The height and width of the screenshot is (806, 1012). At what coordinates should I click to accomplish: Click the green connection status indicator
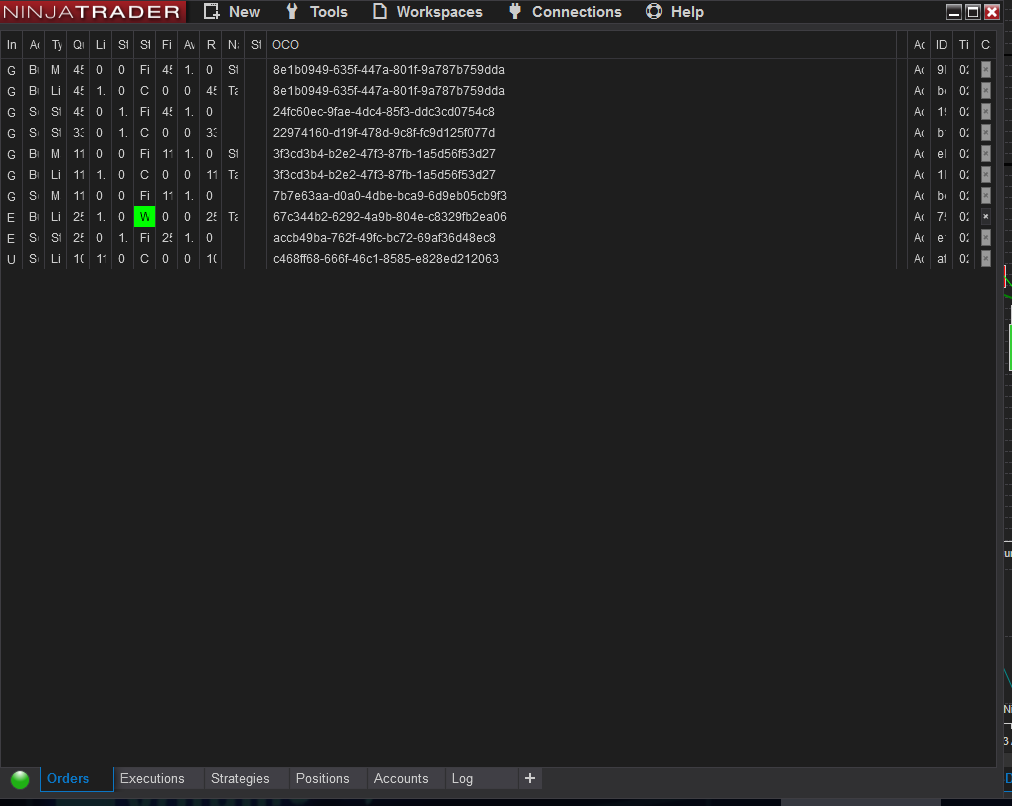point(20,779)
